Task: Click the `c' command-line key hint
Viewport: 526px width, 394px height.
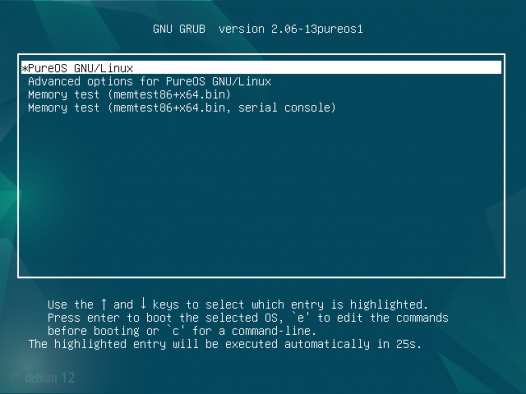Action: point(176,331)
